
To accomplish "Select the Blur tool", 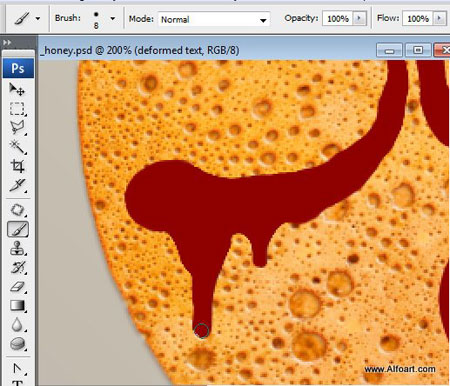I will (x=17, y=325).
